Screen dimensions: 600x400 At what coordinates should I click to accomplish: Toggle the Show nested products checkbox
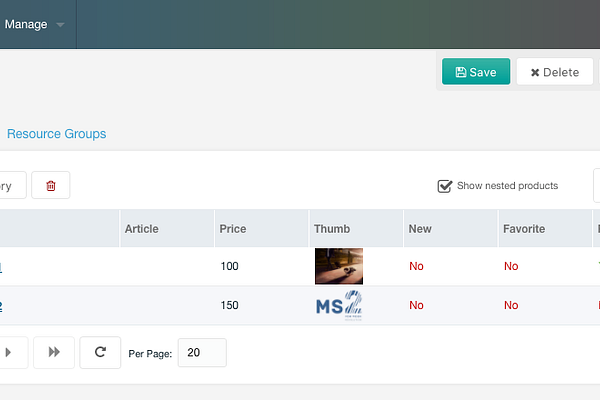pos(445,186)
